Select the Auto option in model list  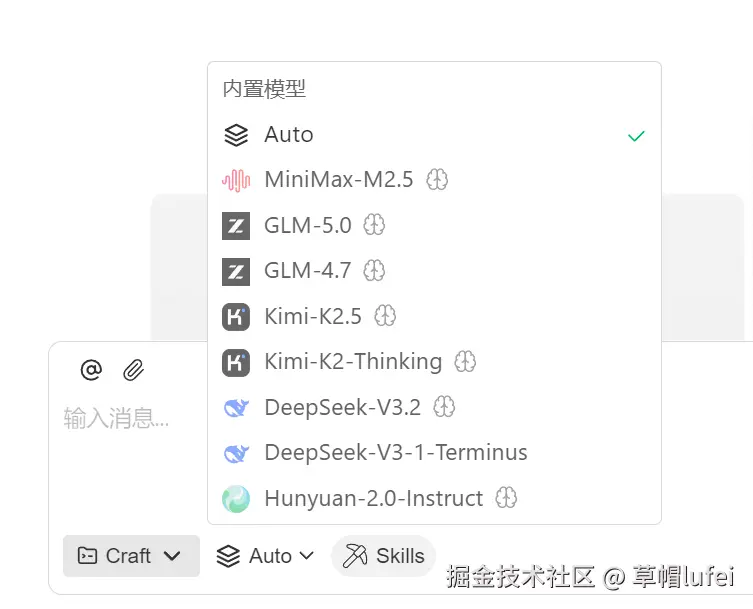click(289, 135)
